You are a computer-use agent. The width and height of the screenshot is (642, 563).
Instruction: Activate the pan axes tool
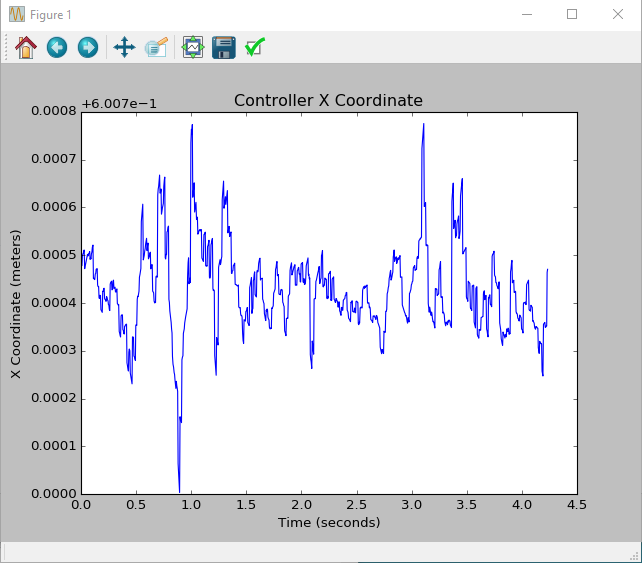coord(124,47)
